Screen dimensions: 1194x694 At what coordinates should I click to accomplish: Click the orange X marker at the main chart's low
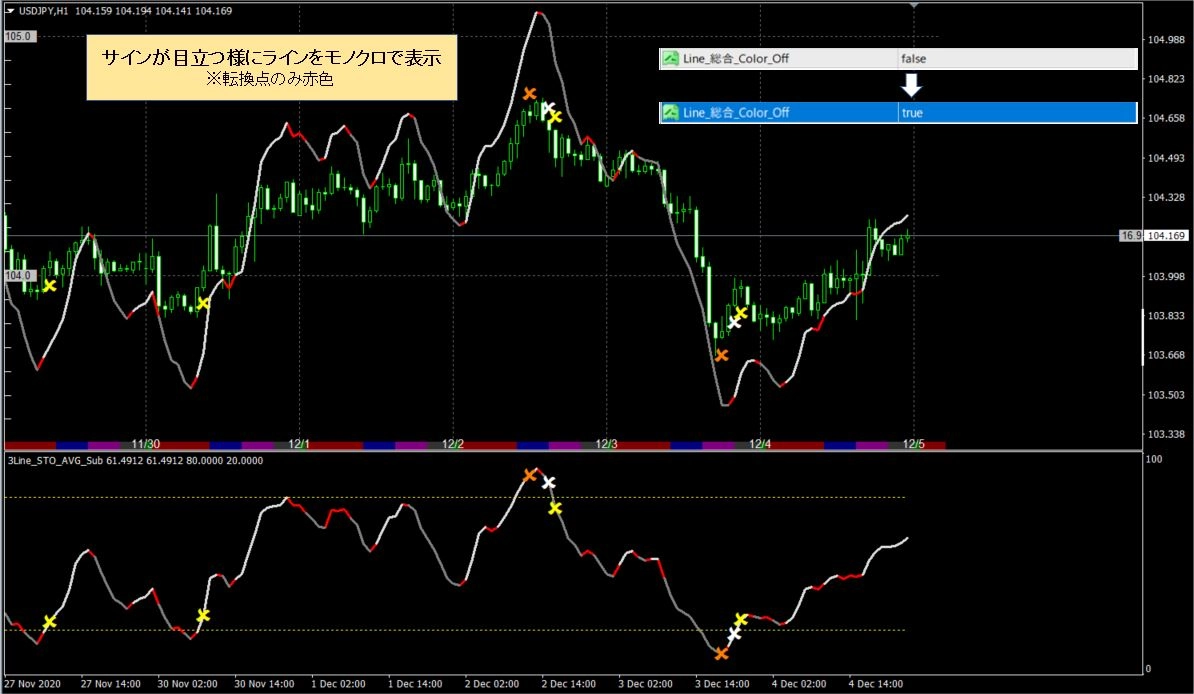(721, 355)
